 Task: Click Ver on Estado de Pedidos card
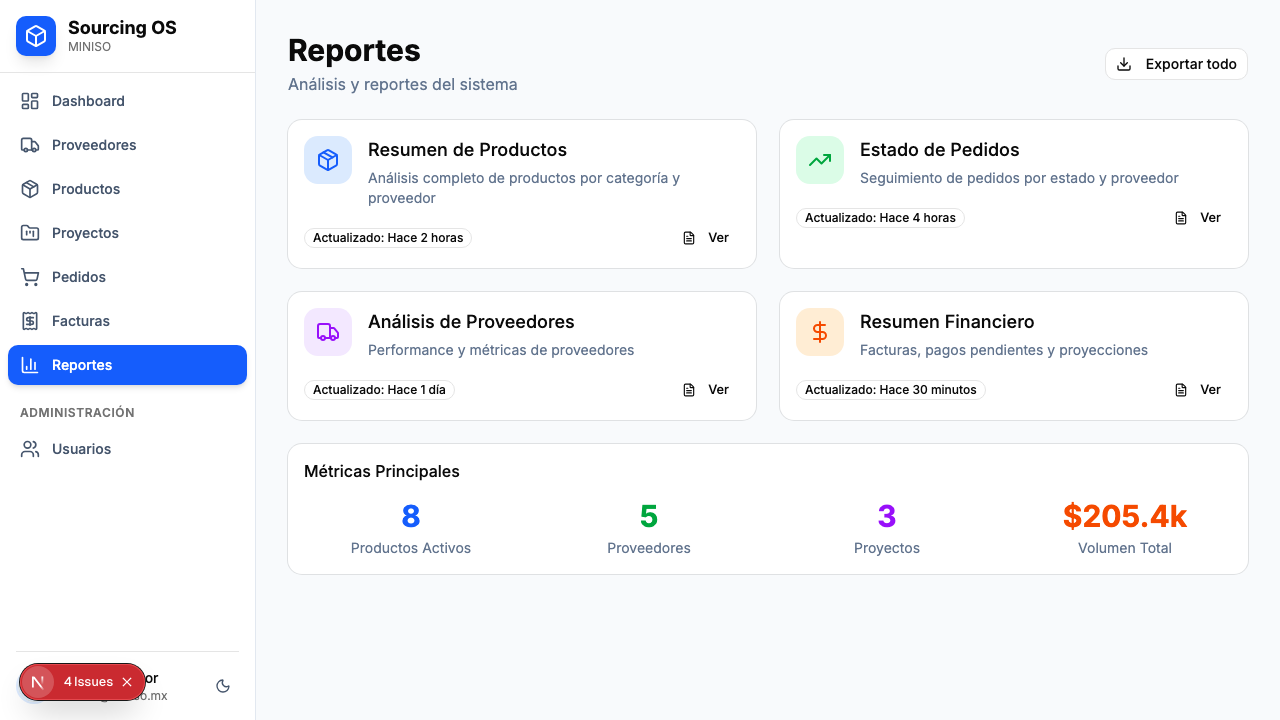pos(1198,218)
